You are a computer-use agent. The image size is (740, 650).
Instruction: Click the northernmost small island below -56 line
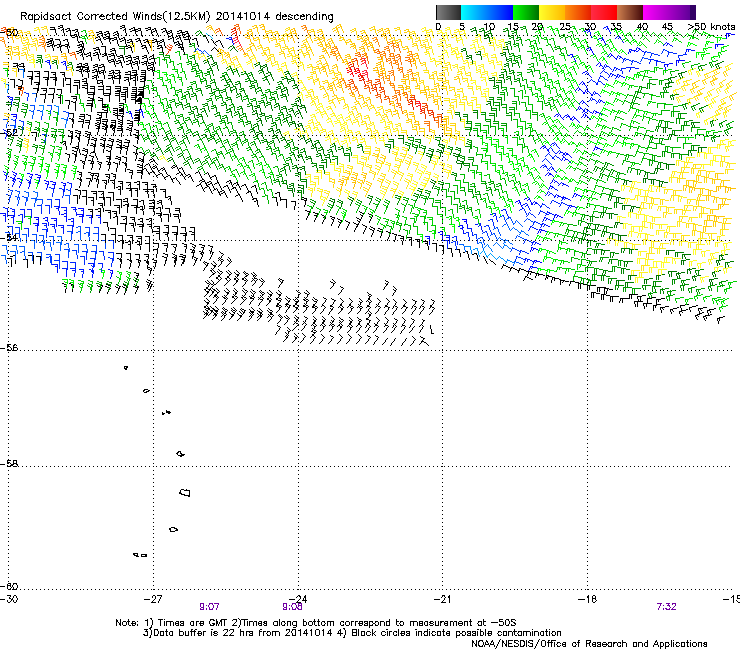(x=126, y=368)
